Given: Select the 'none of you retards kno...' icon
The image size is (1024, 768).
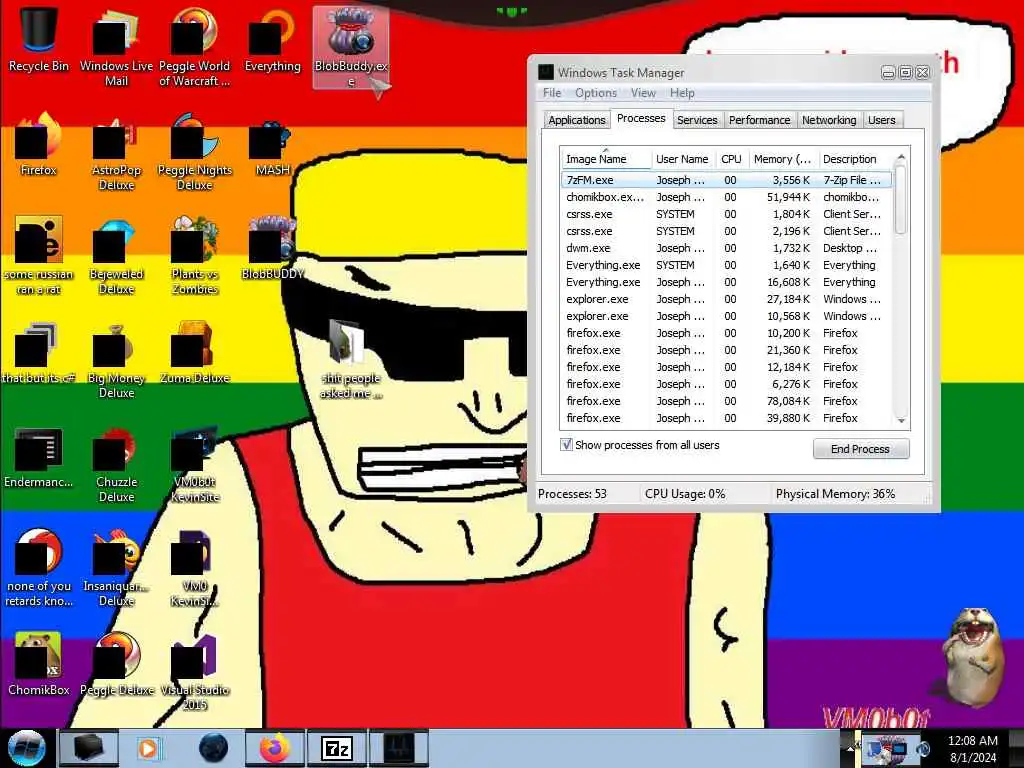Looking at the screenshot, I should point(39,568).
